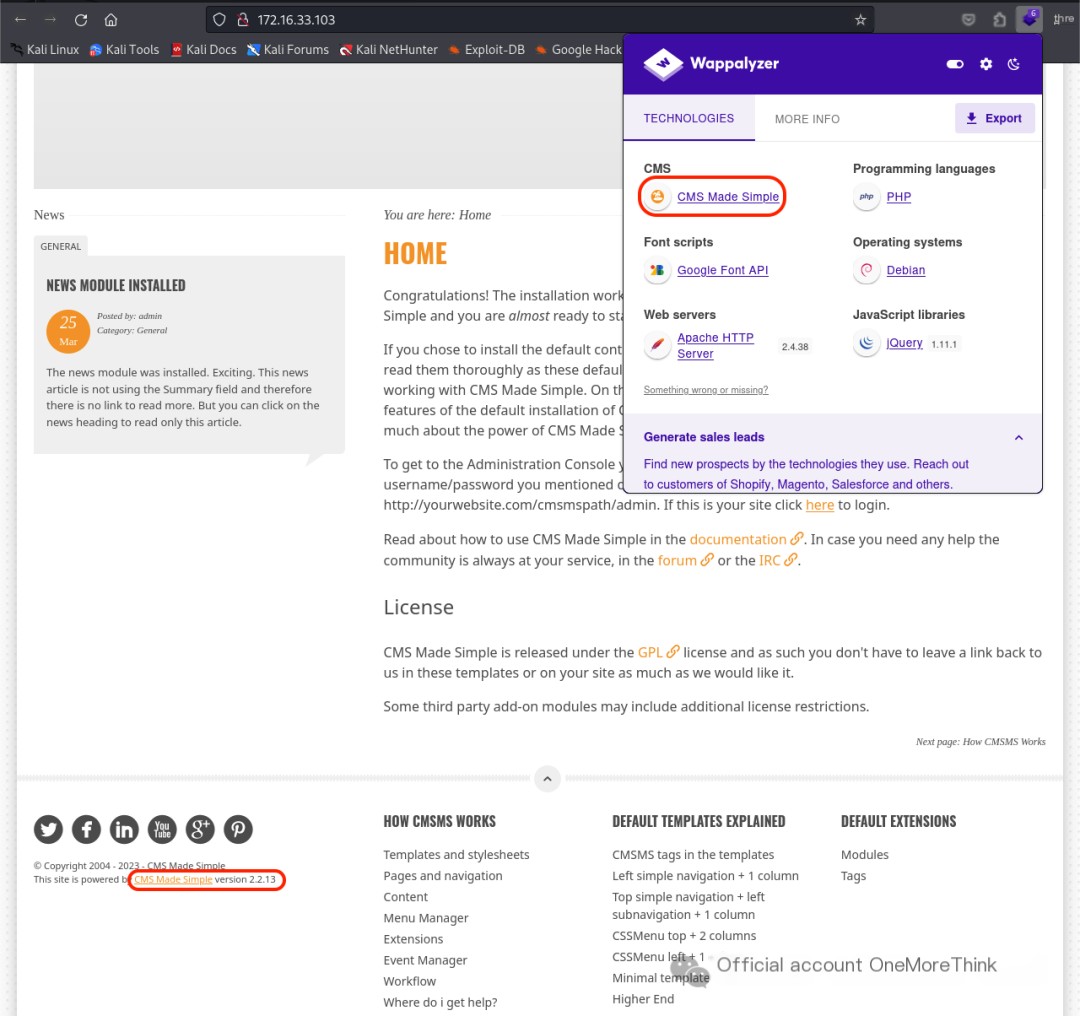Viewport: 1080px width, 1016px height.
Task: Click the Google Font API icon
Action: [657, 270]
